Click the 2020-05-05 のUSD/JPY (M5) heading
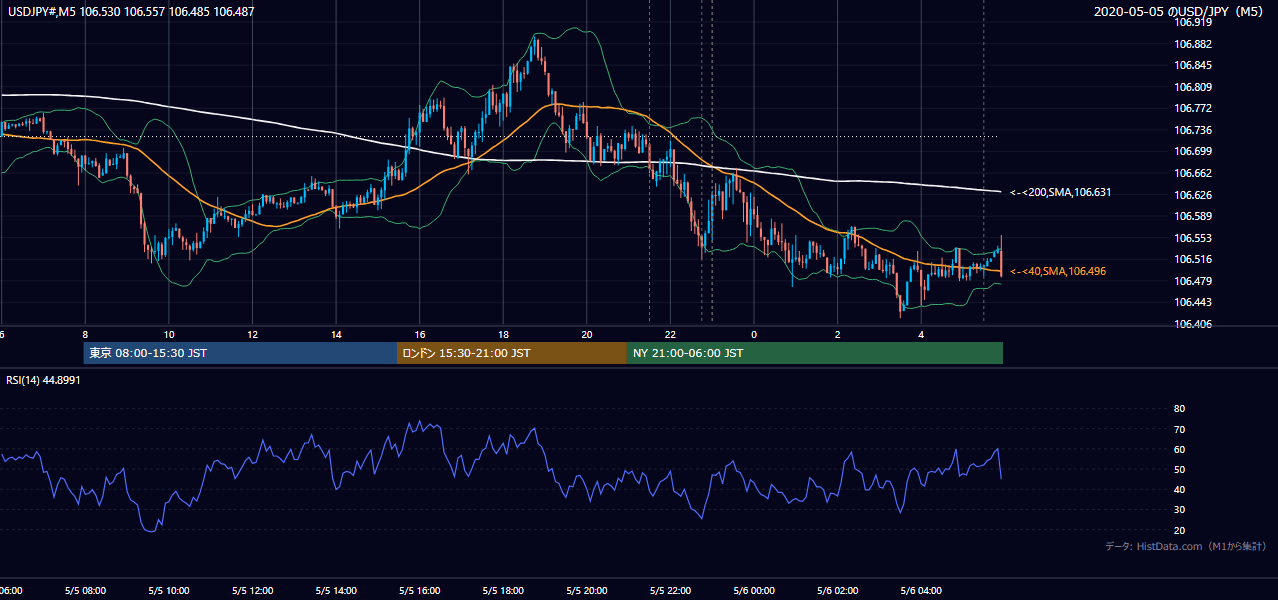The height and width of the screenshot is (600, 1278). click(1179, 11)
